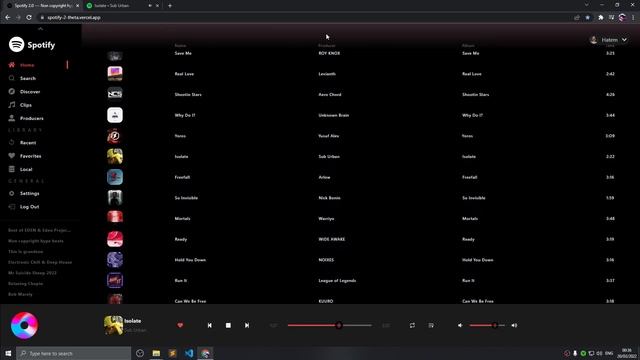
Task: Click the song progress slider
Action: pos(330,325)
